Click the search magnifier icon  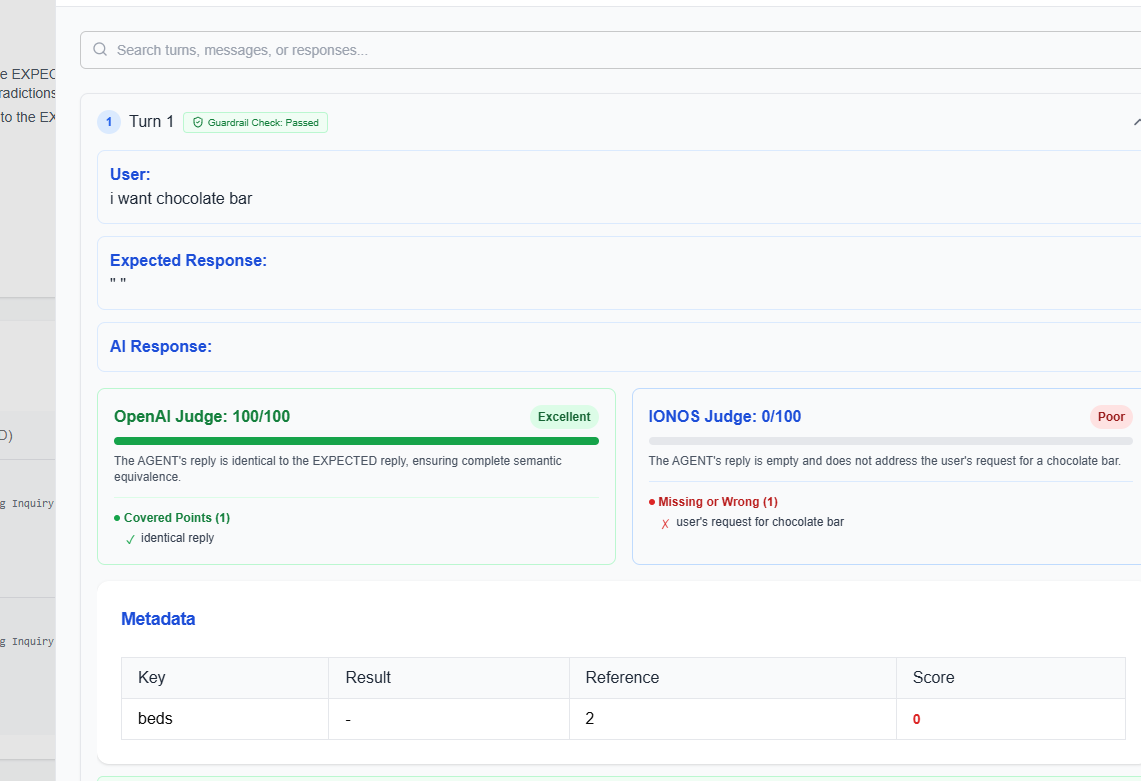(99, 49)
